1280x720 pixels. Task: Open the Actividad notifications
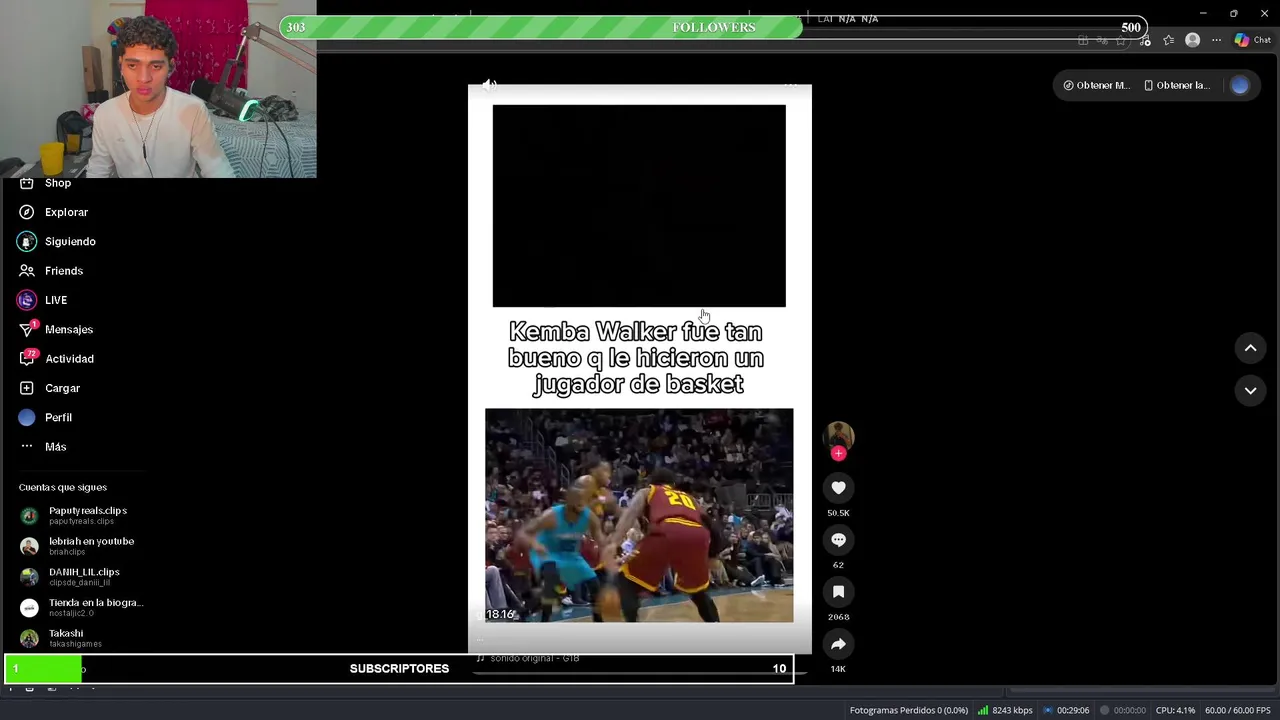56,359
